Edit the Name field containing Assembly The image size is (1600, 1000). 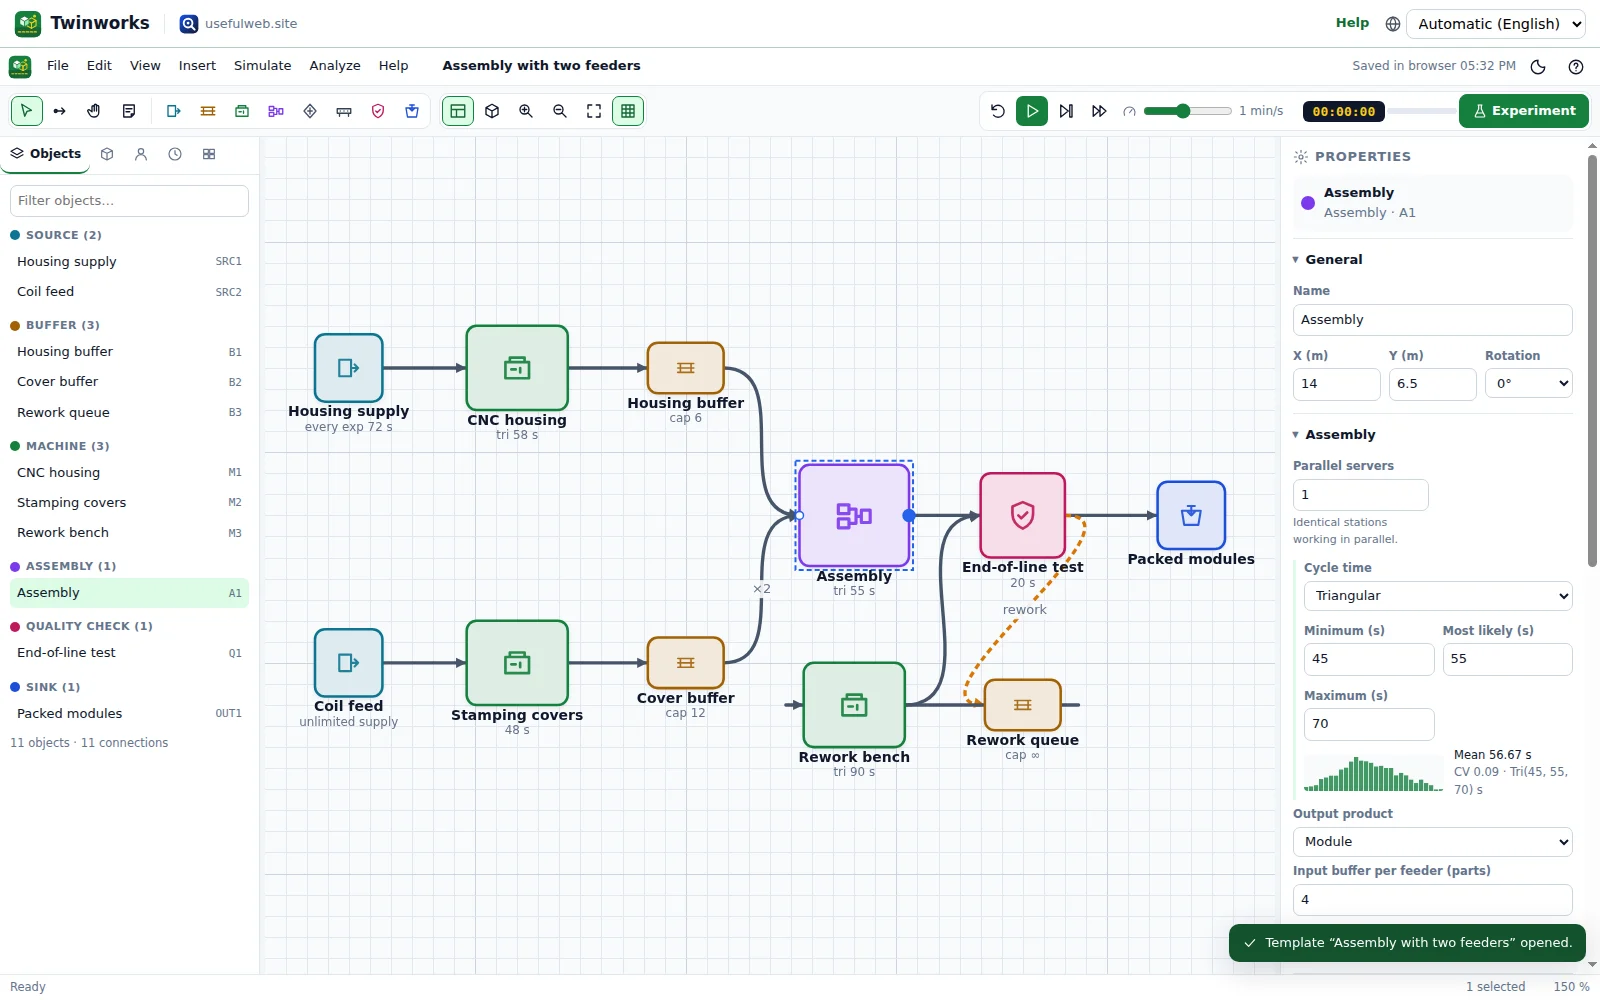coord(1432,320)
